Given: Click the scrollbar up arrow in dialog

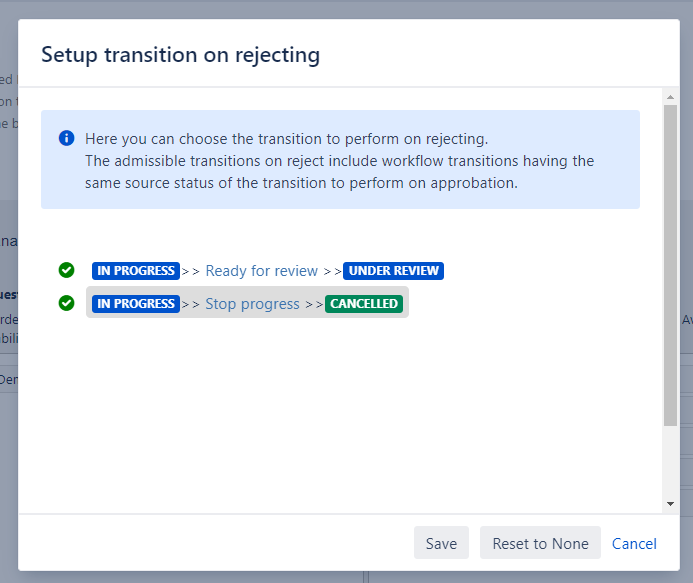Looking at the screenshot, I should 671,95.
